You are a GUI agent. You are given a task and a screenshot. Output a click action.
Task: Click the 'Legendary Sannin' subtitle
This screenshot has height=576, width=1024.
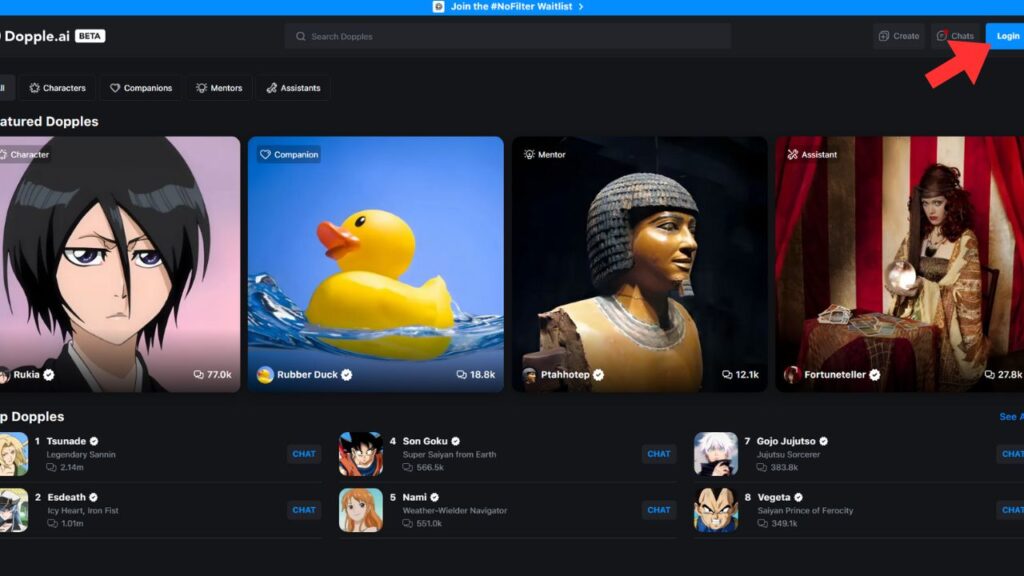pos(81,455)
